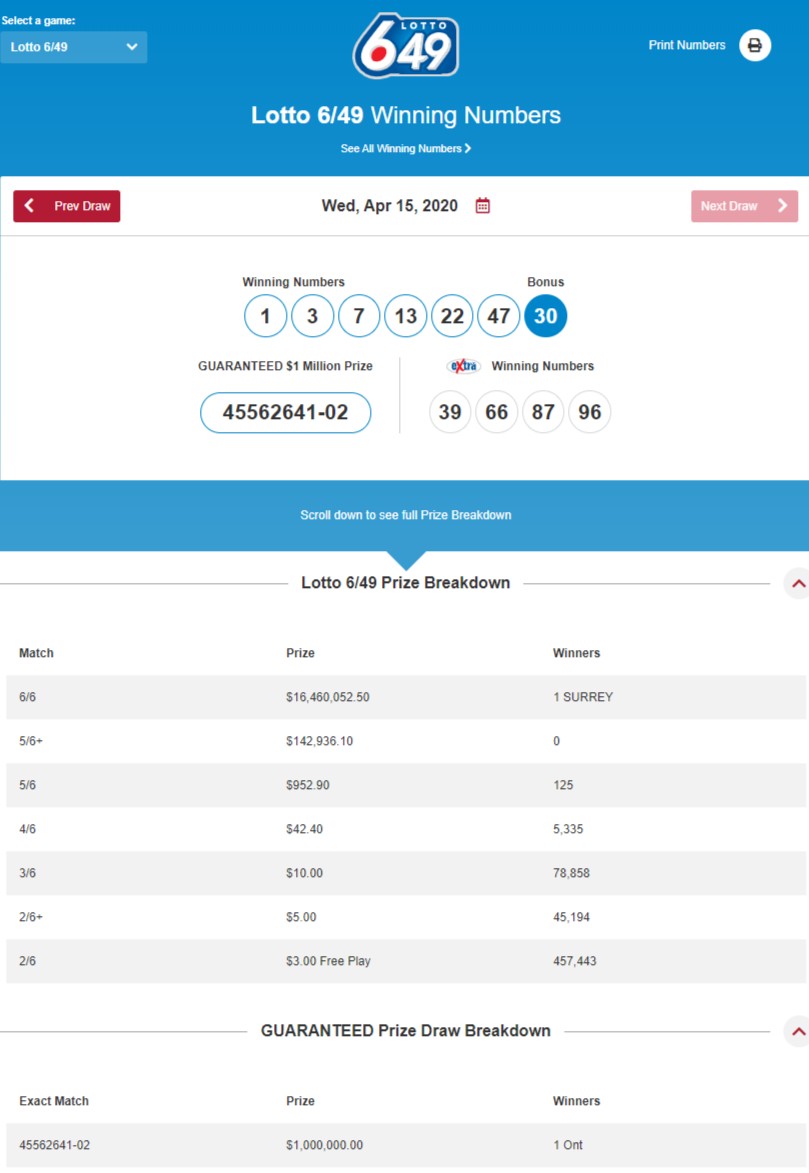The width and height of the screenshot is (809, 1173).
Task: Click winning number ball 13
Action: tap(406, 316)
